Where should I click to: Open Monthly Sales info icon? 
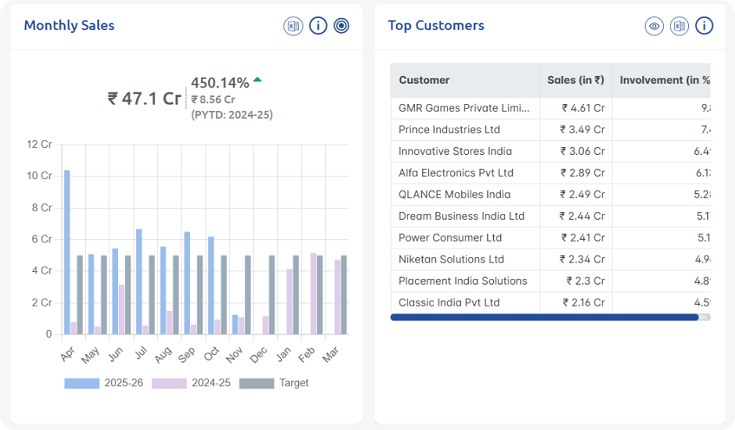[x=318, y=26]
